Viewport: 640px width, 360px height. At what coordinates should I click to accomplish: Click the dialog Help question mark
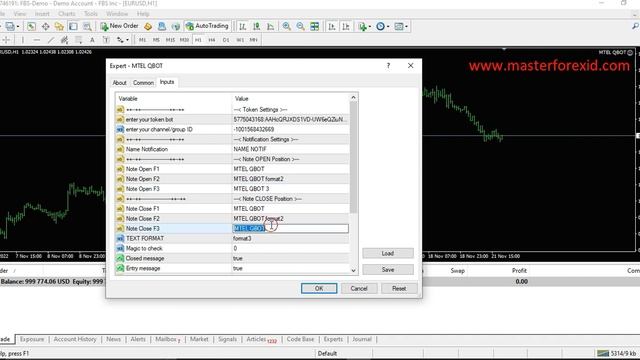(x=389, y=66)
